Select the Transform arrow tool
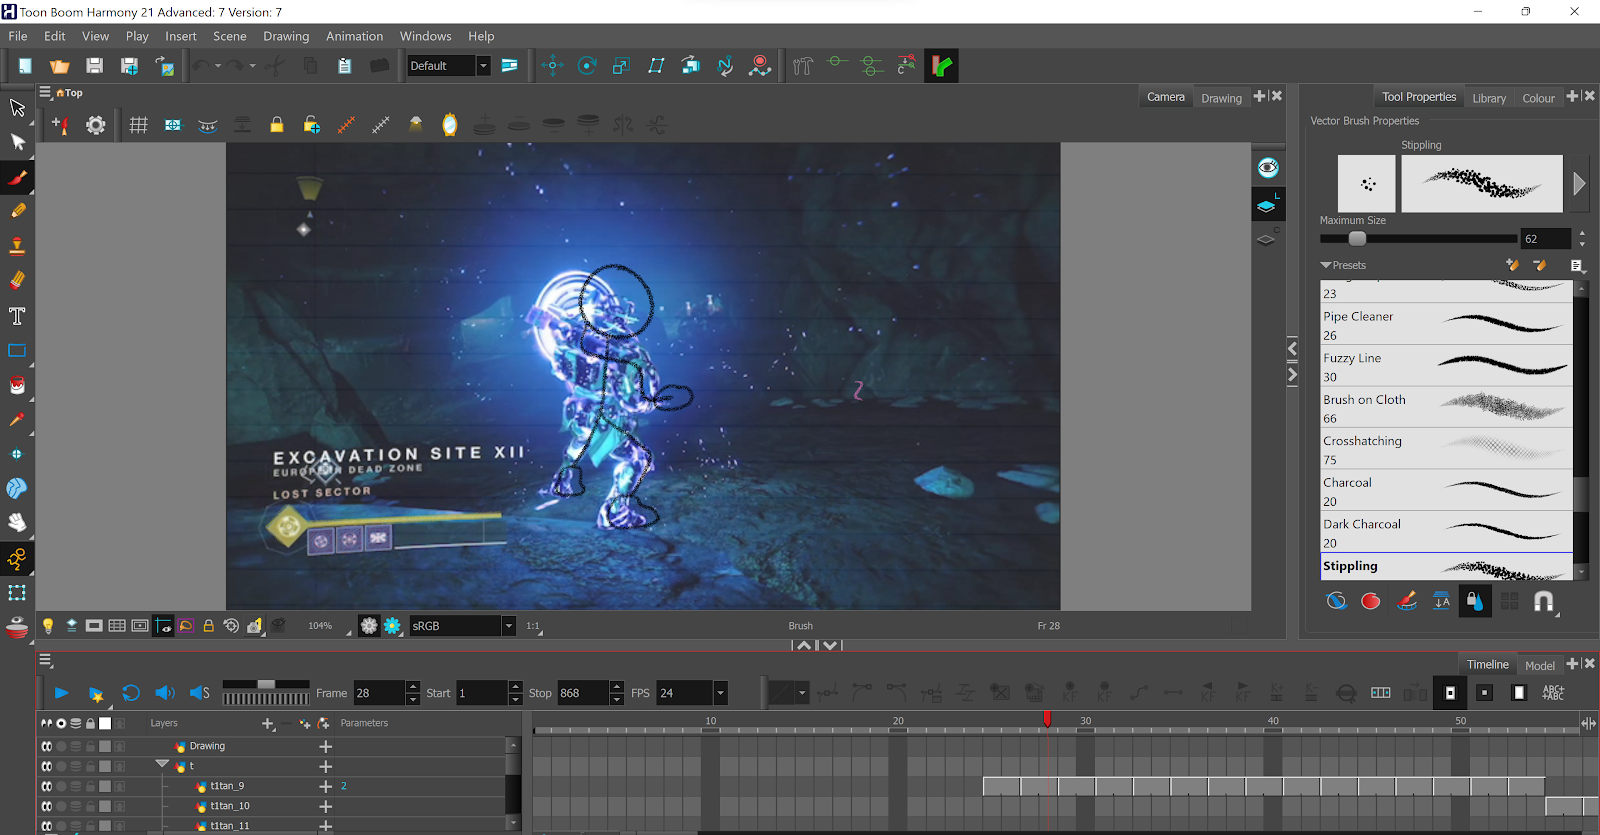 coord(17,107)
